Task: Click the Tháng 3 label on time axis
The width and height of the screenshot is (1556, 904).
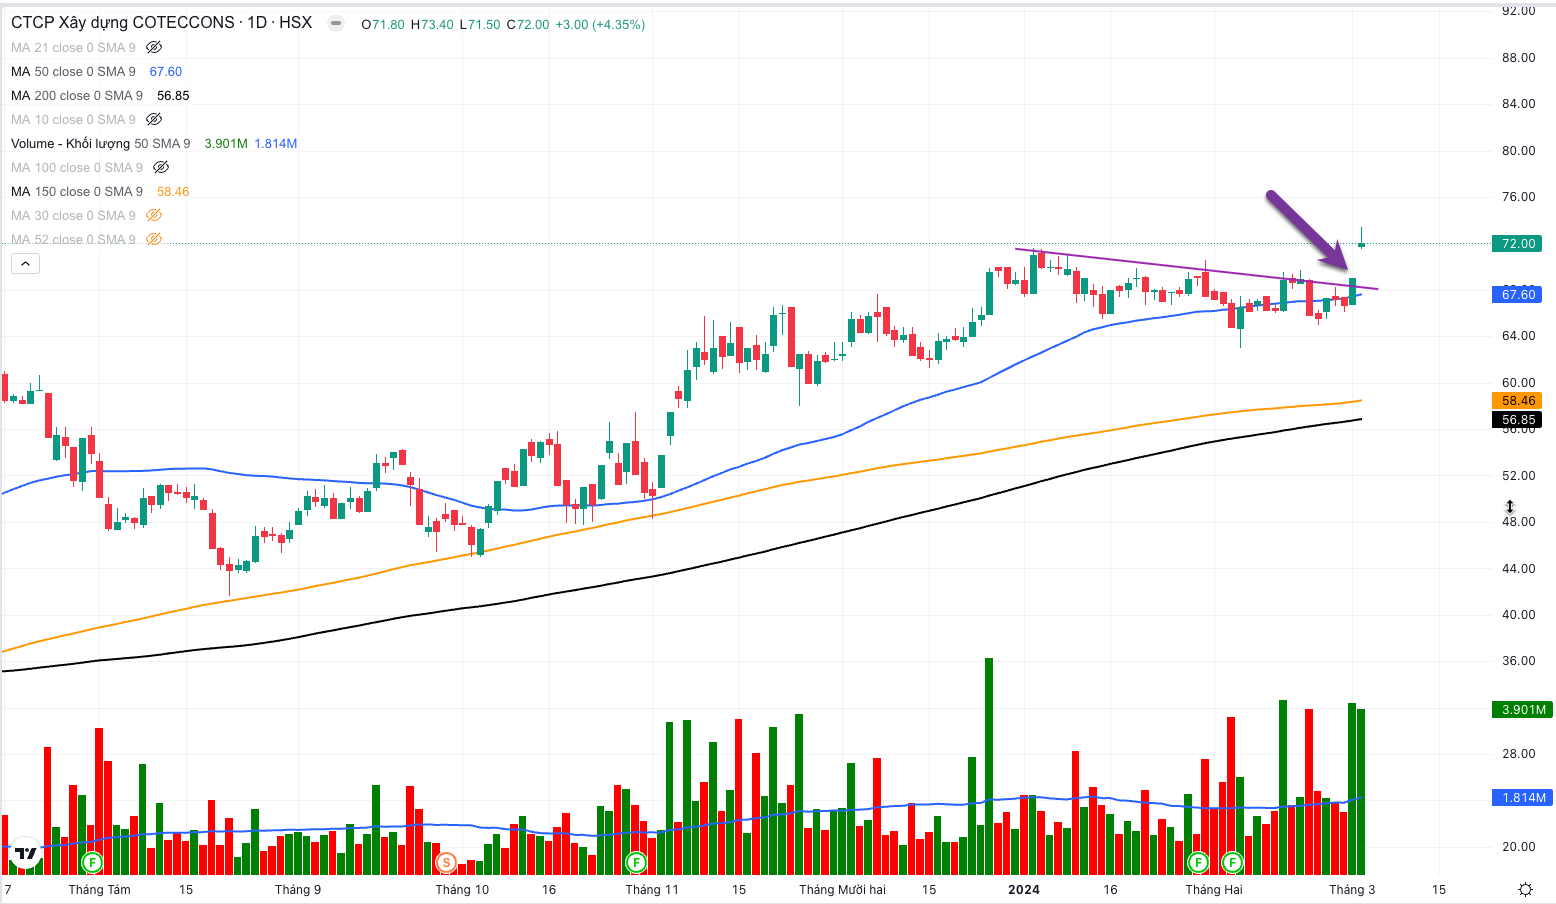Action: (1352, 889)
